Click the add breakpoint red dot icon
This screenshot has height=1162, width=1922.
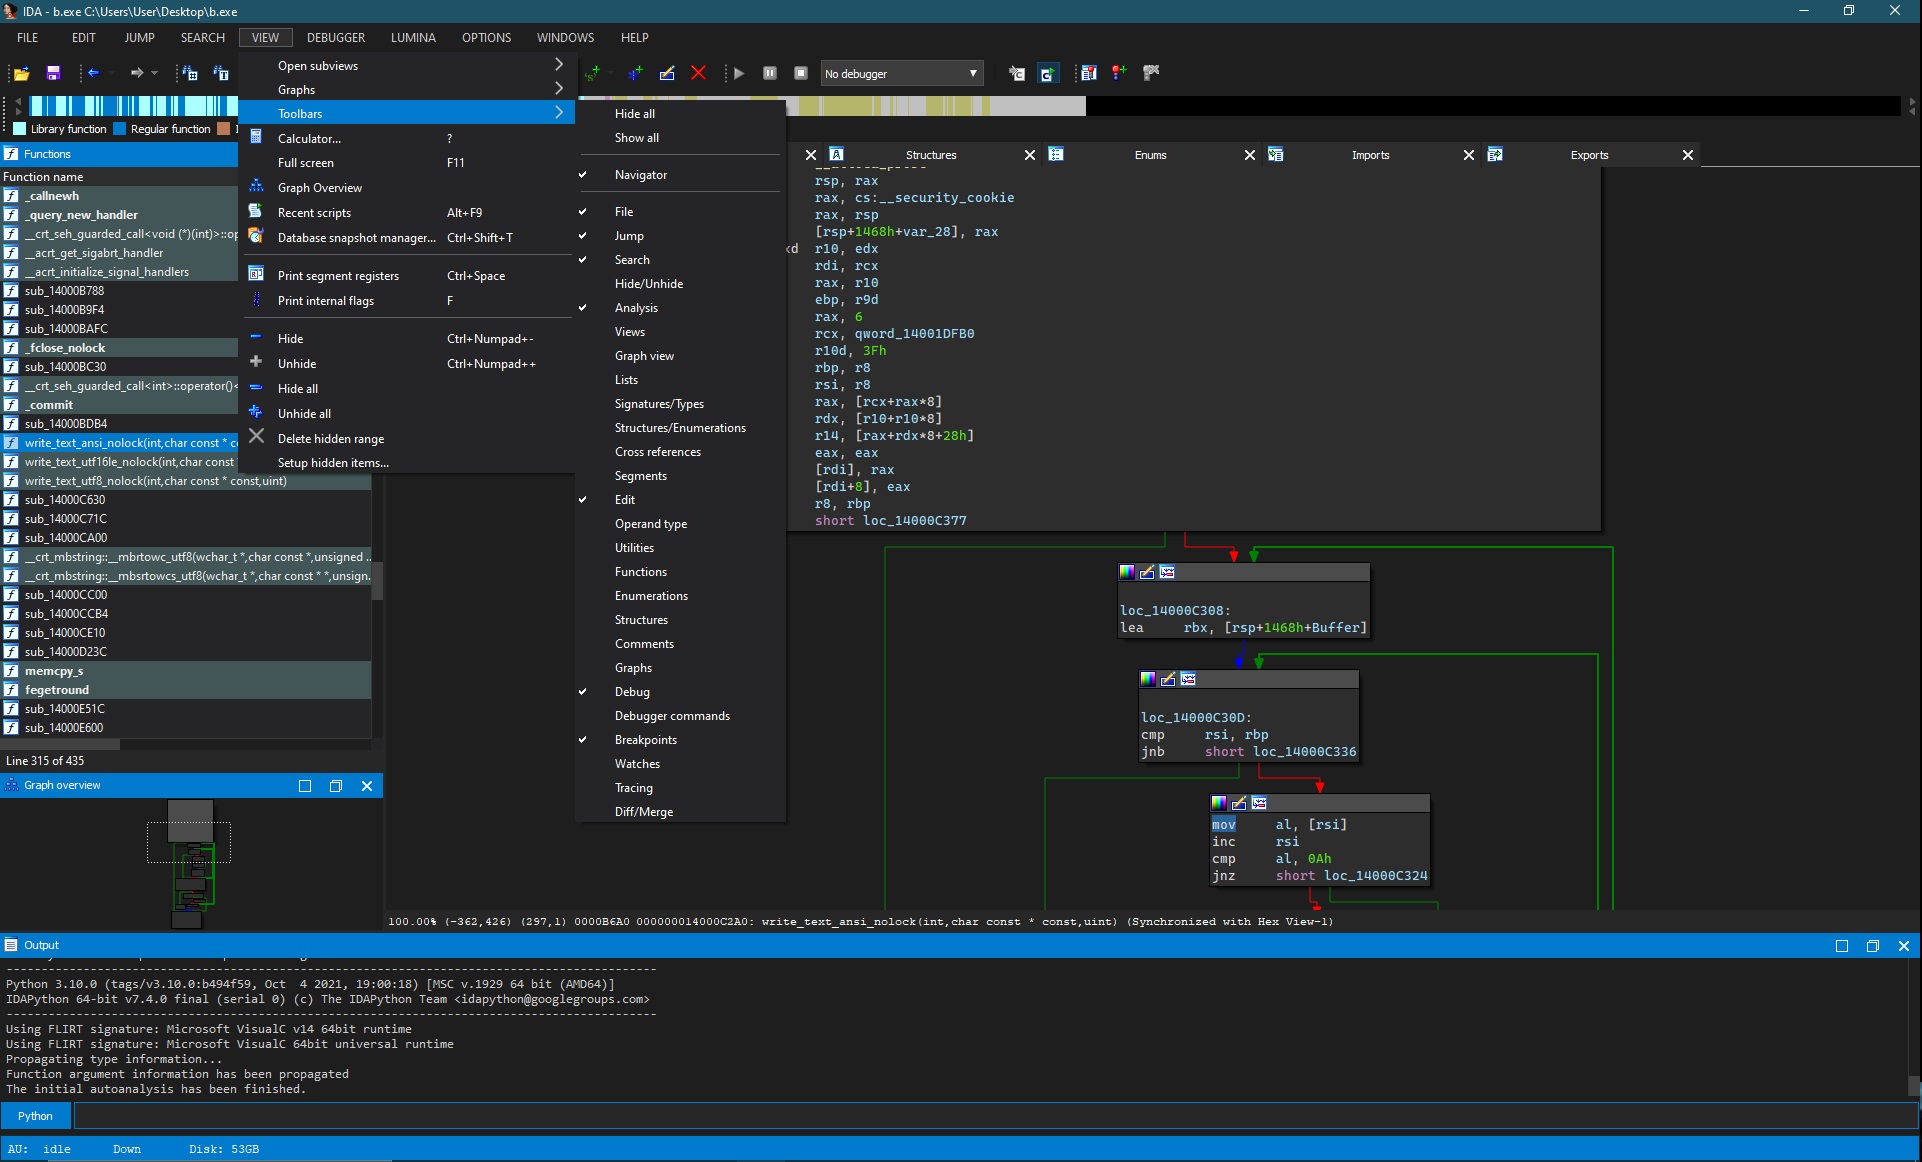[1120, 72]
